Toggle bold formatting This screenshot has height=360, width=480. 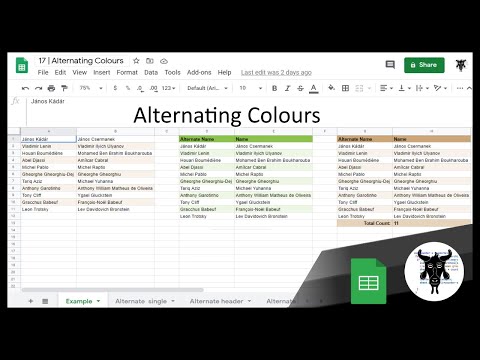click(275, 88)
